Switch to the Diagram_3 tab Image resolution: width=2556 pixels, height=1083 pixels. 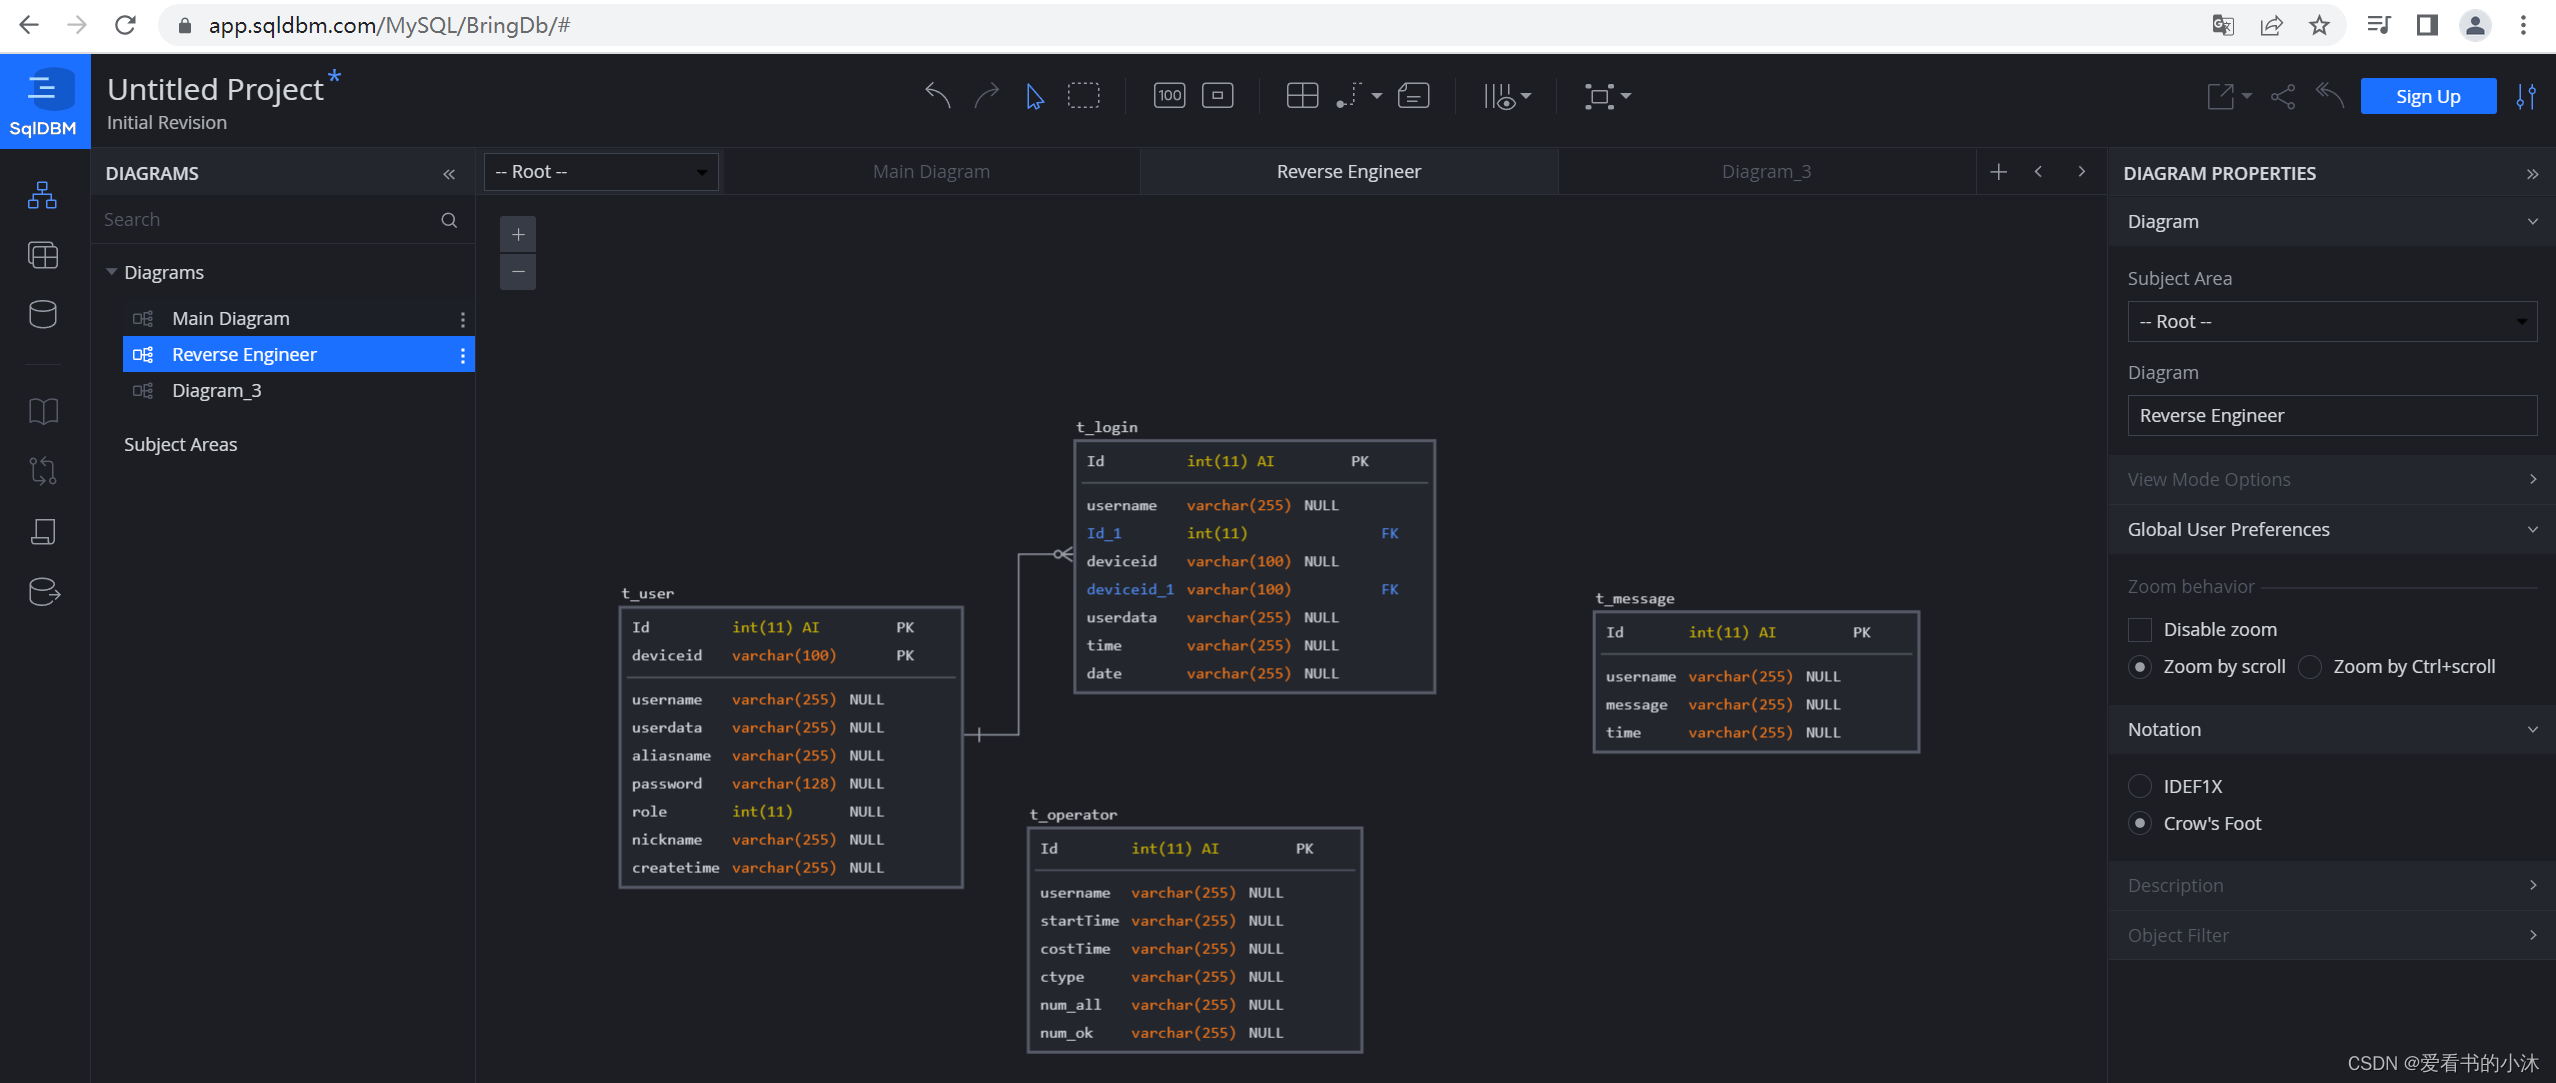[1766, 172]
